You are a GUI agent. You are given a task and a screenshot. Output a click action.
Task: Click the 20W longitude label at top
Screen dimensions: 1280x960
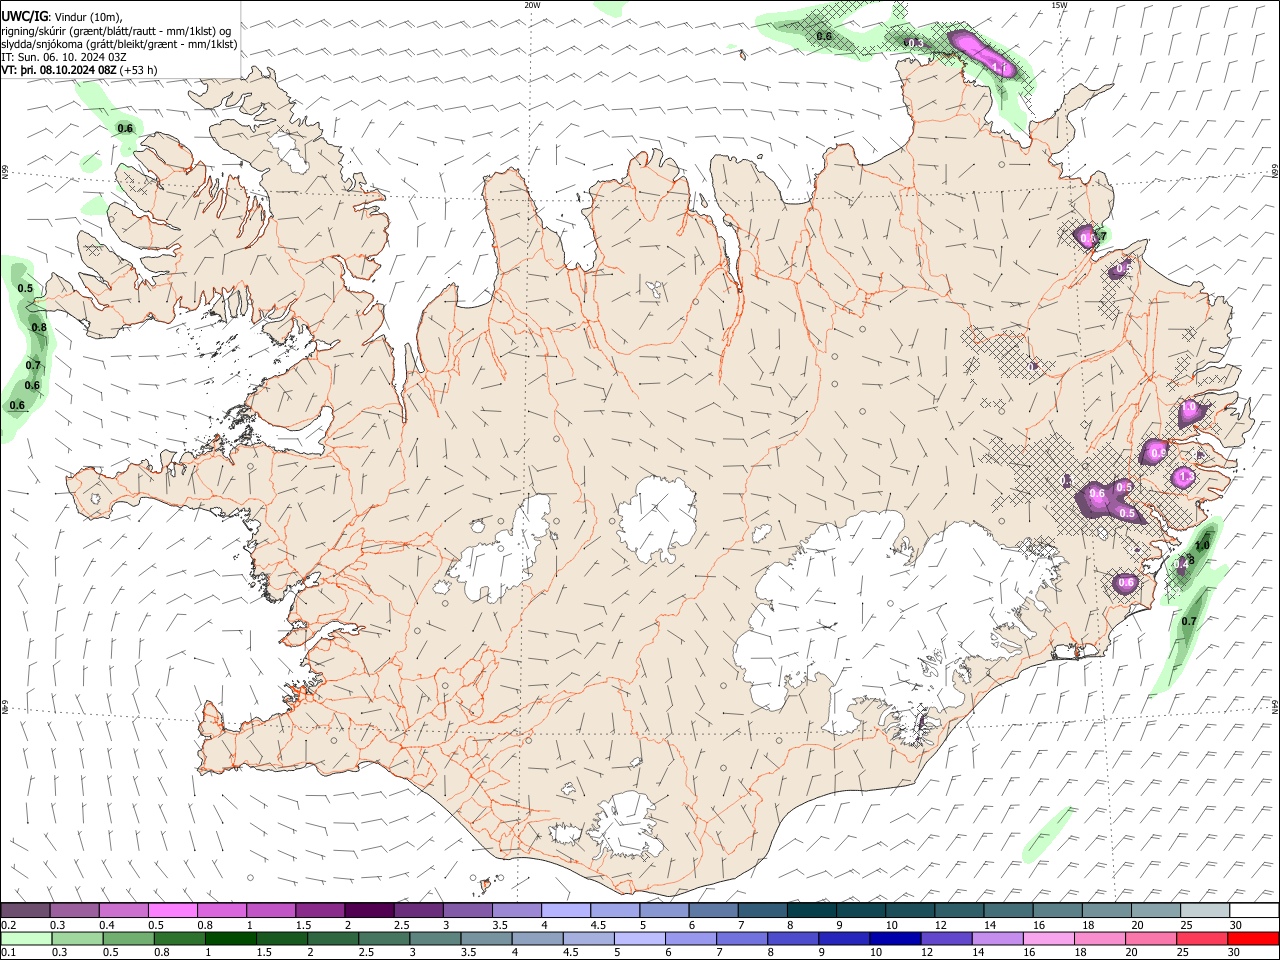pyautogui.click(x=533, y=5)
